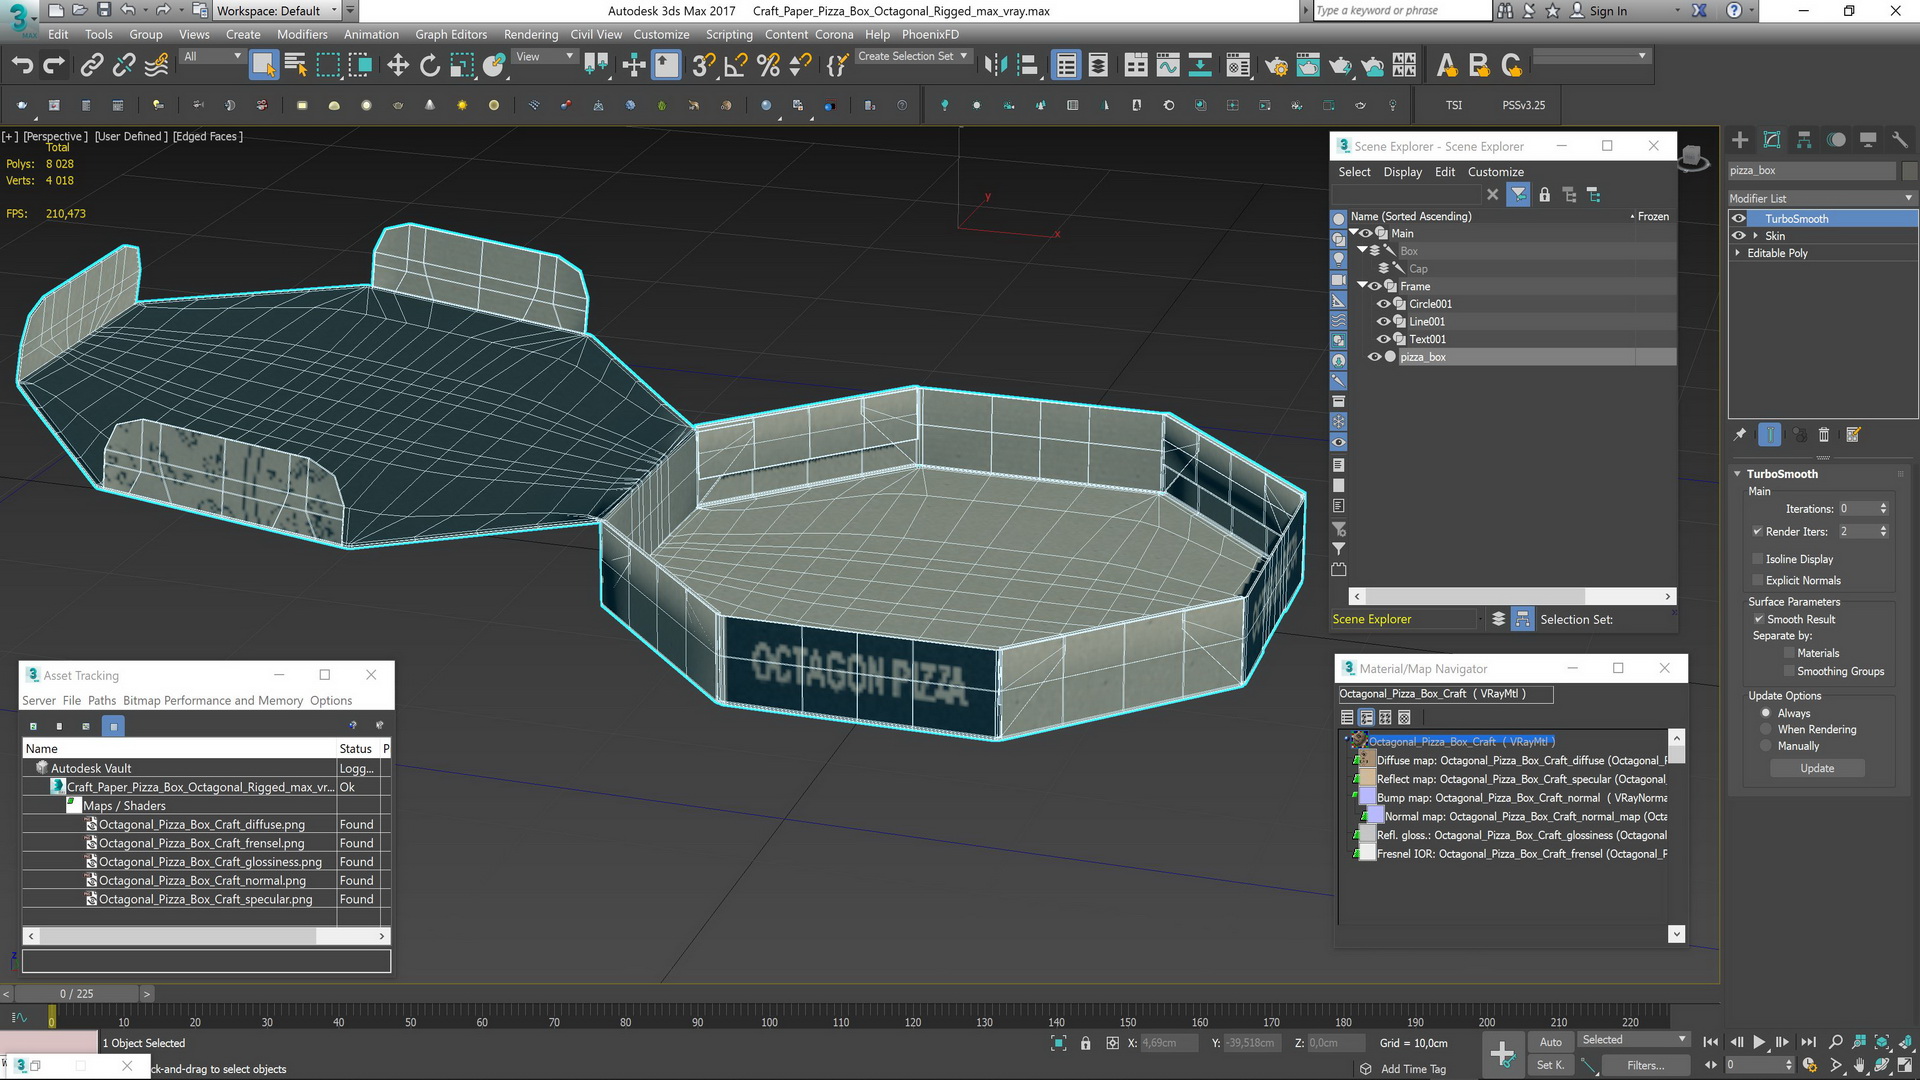Open the Rendering menu
This screenshot has height=1080, width=1920.
tap(531, 34)
